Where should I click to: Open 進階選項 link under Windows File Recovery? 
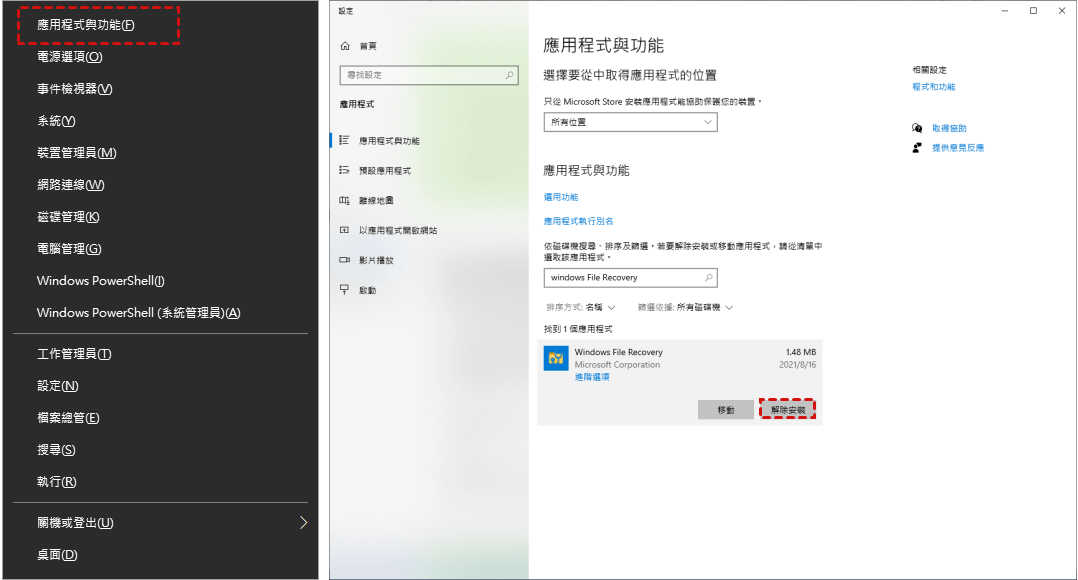pos(592,377)
